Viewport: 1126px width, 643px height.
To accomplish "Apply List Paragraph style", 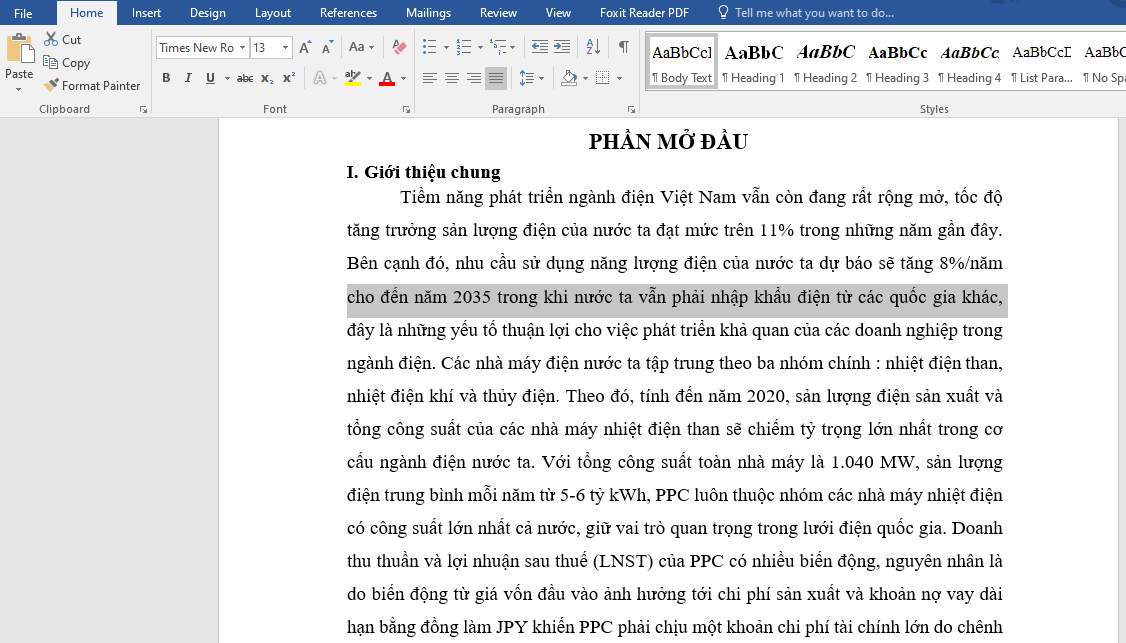I will (1041, 62).
